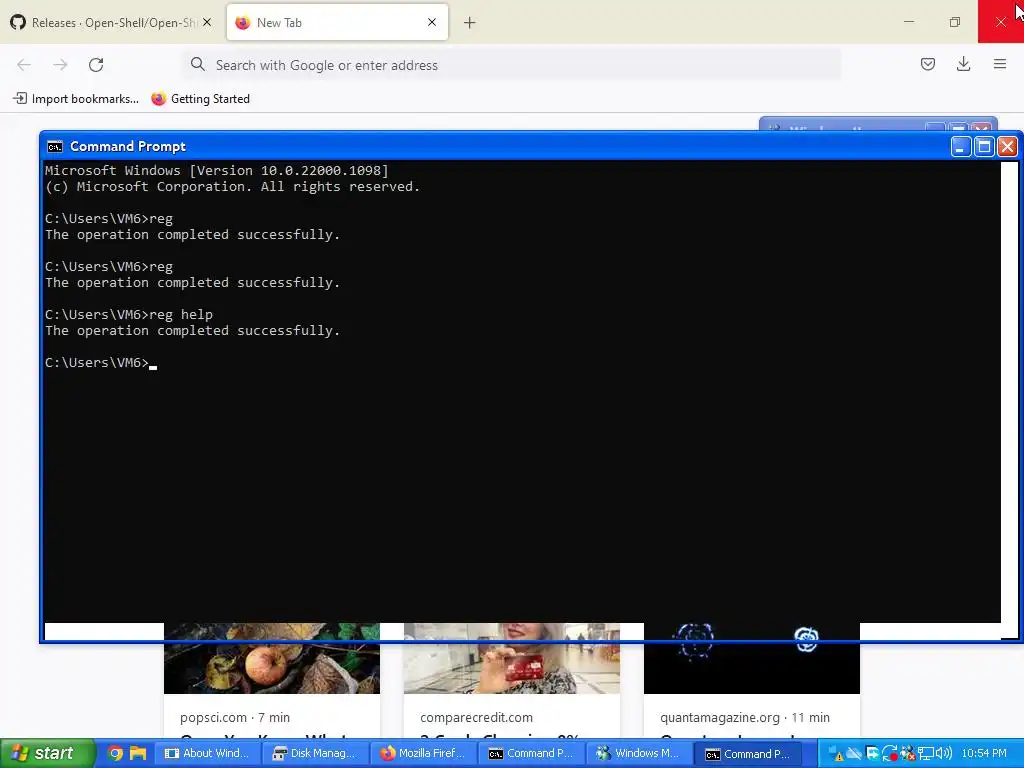Switch to the first Command Prompt taskbar button

(x=532, y=753)
